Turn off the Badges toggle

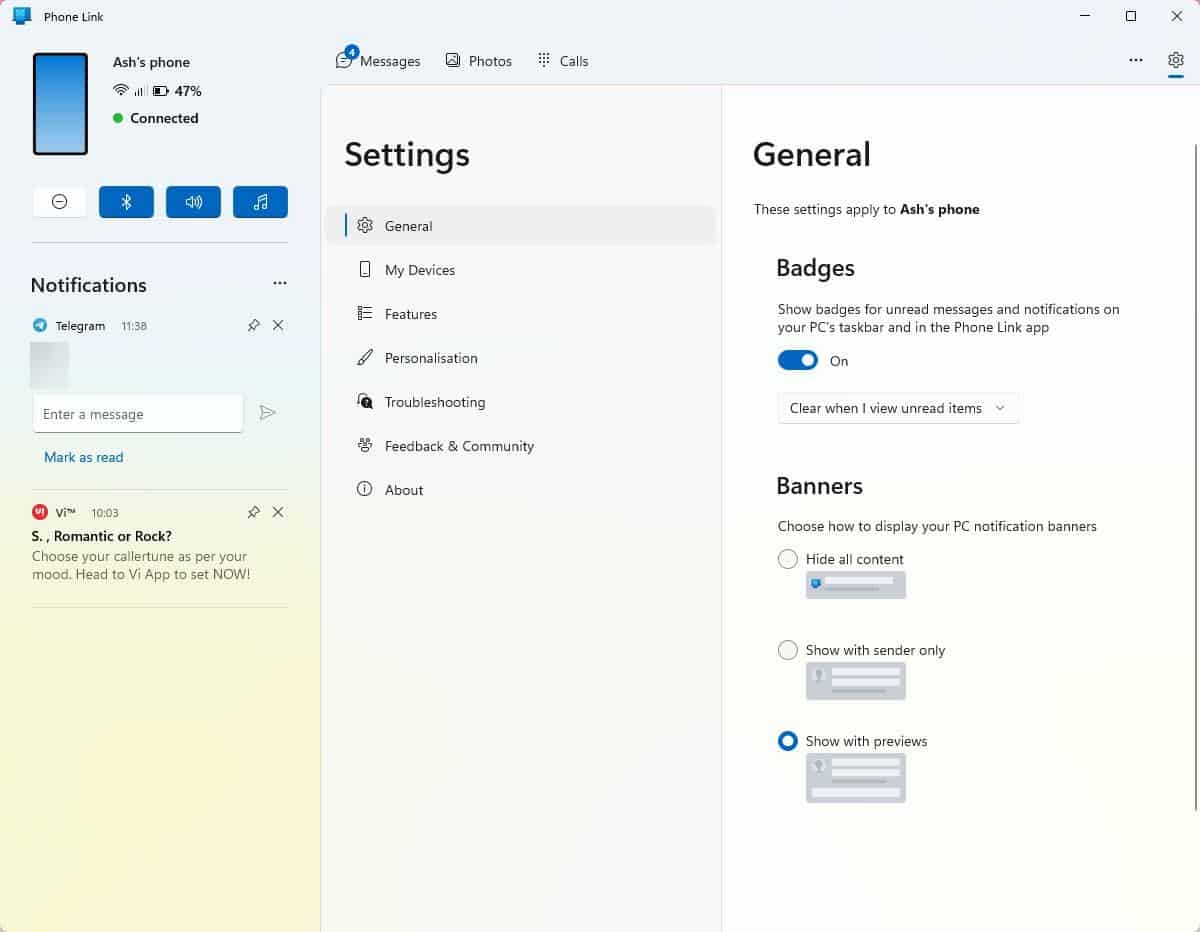click(x=797, y=360)
